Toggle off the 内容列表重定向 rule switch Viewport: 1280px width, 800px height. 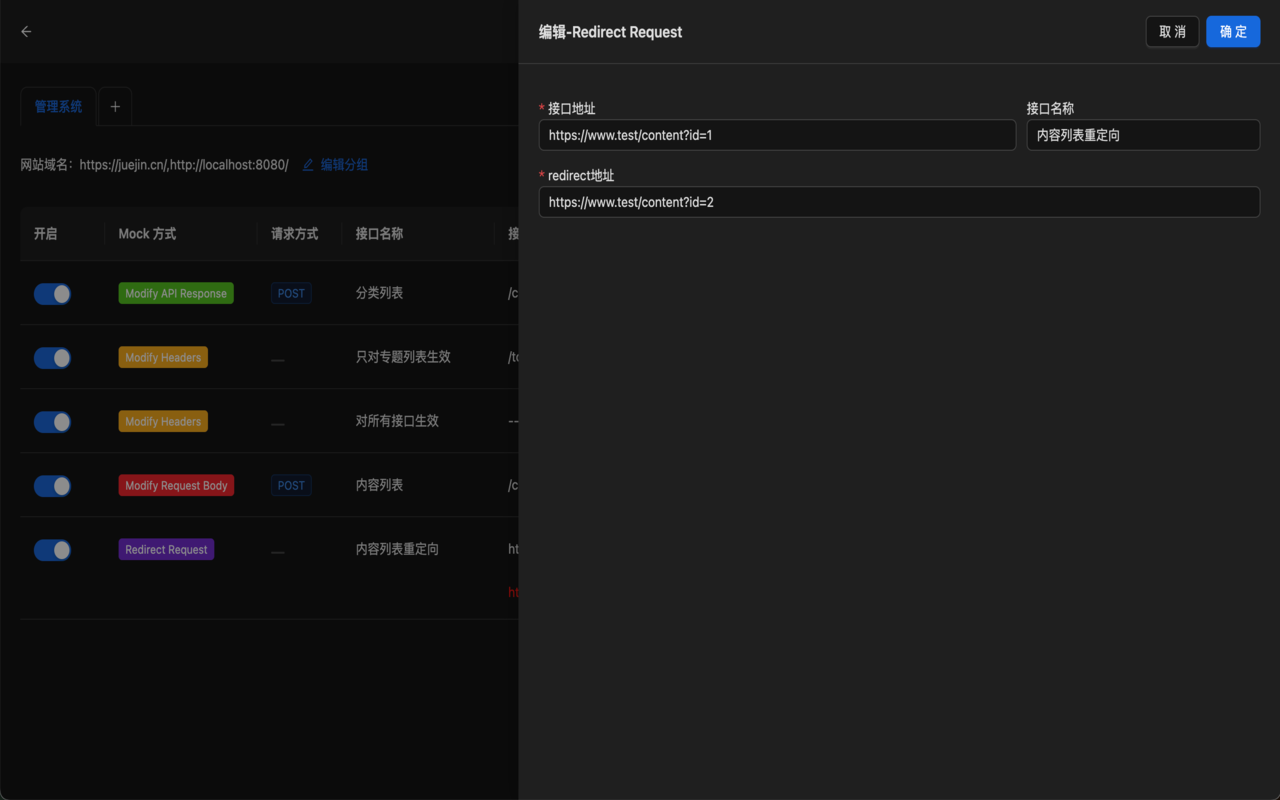(x=52, y=550)
